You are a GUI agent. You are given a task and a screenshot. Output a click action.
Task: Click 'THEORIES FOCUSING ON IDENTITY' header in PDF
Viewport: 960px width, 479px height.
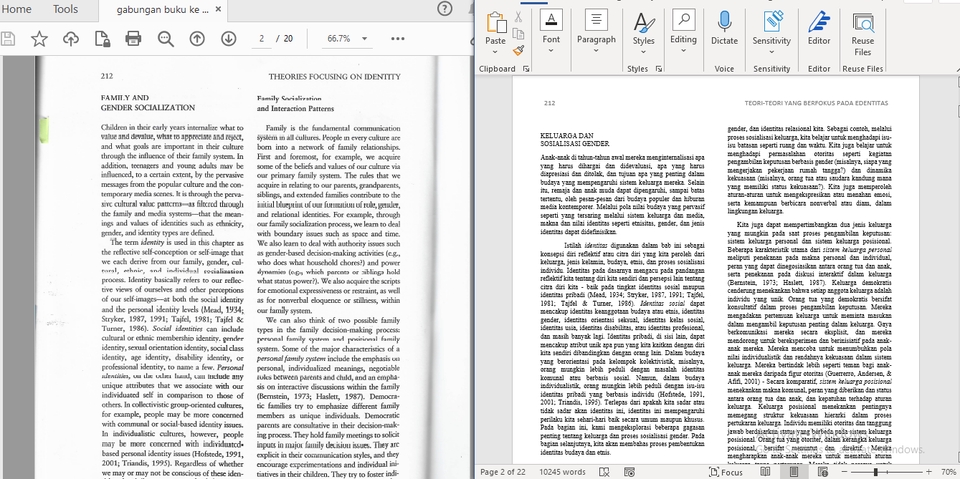[x=334, y=77]
